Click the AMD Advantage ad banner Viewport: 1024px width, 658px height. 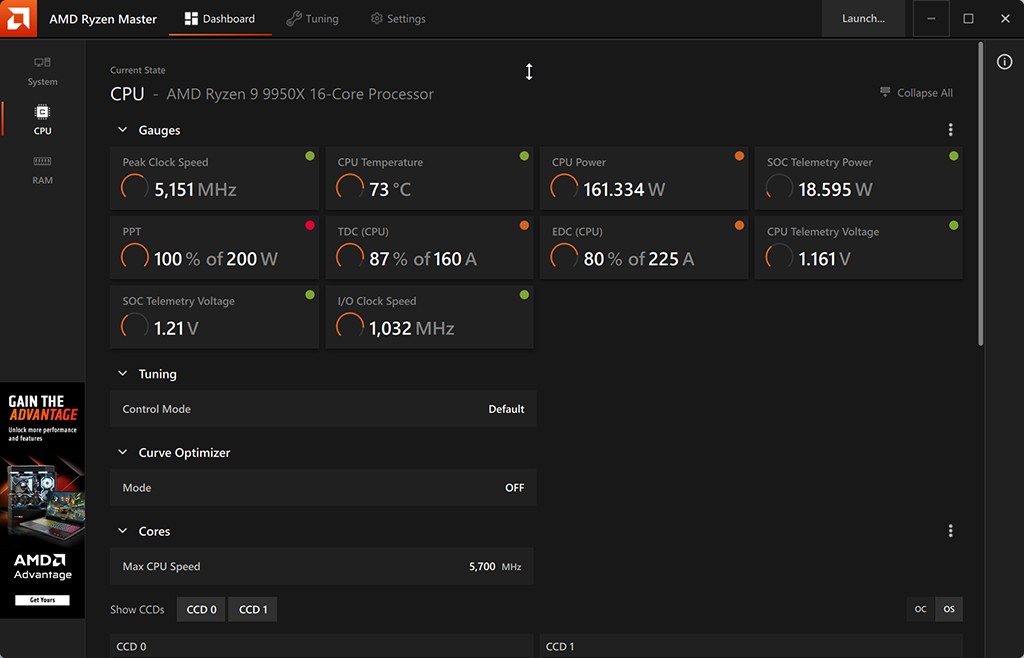coord(42,500)
